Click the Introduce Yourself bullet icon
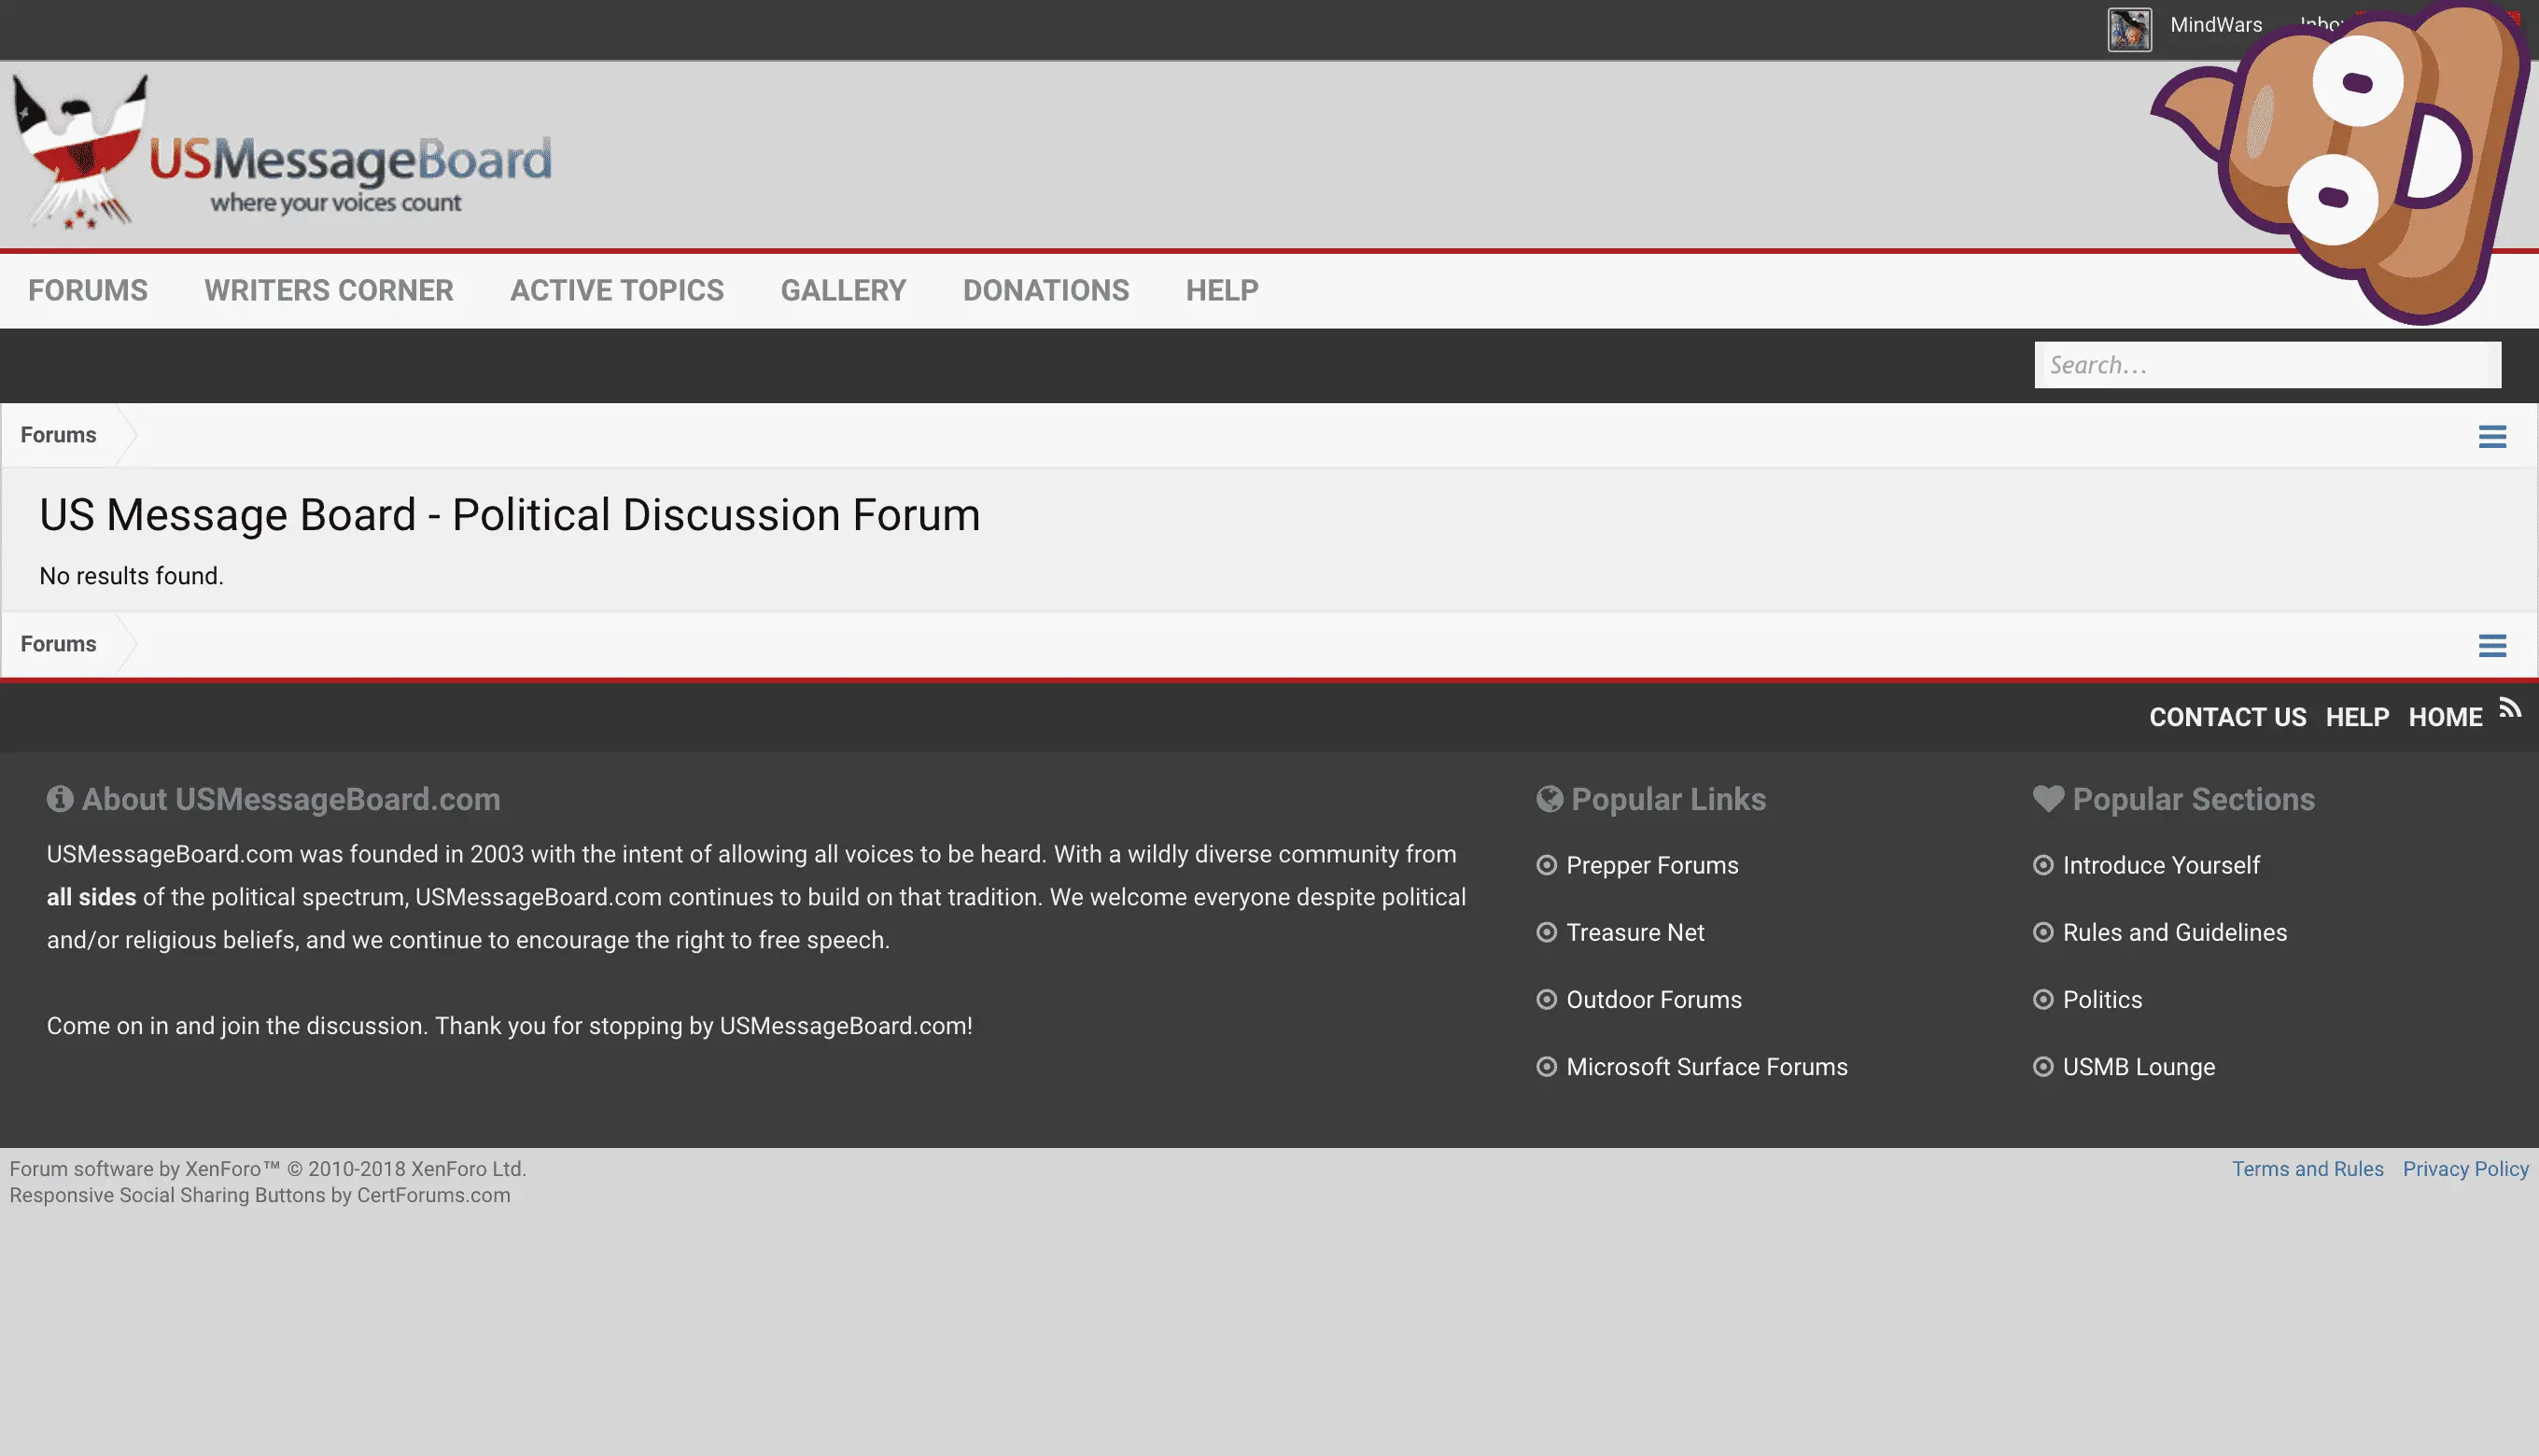The image size is (2539, 1456). (2043, 865)
